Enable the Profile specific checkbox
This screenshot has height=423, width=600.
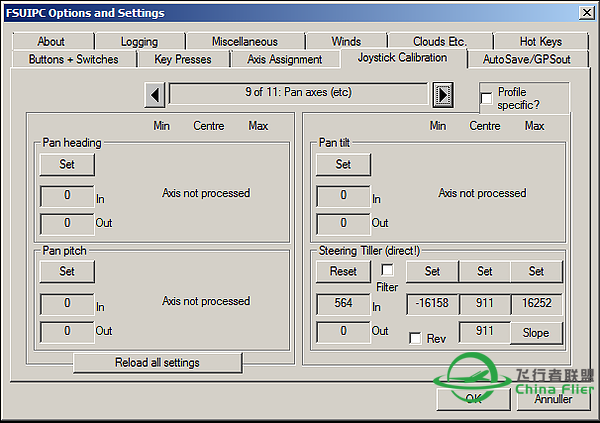point(486,97)
